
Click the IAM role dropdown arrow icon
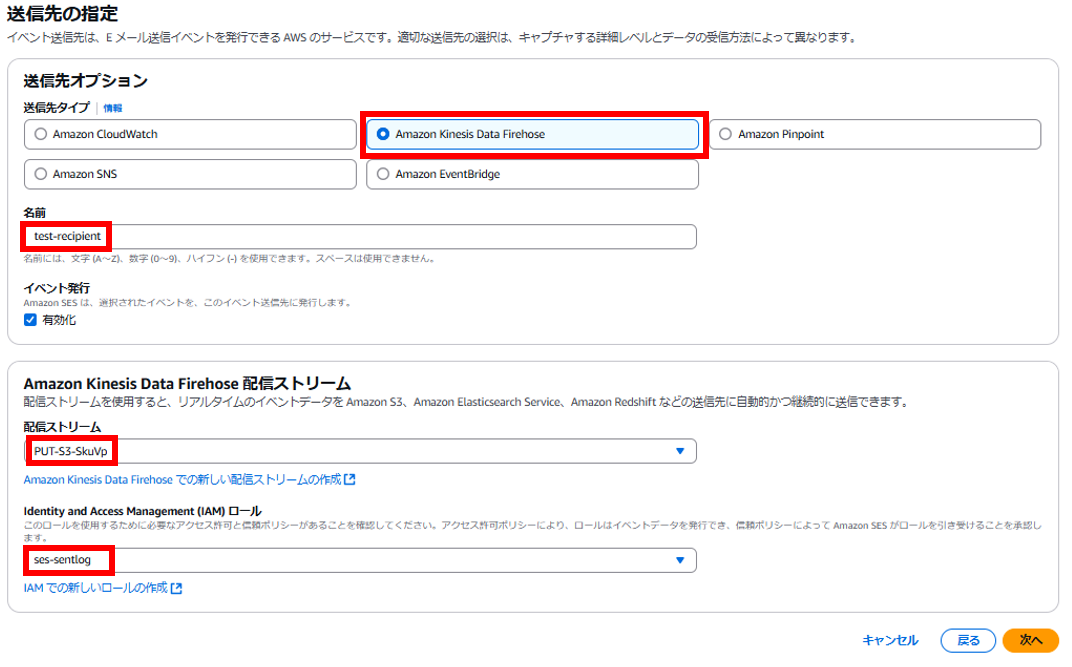[x=680, y=560]
